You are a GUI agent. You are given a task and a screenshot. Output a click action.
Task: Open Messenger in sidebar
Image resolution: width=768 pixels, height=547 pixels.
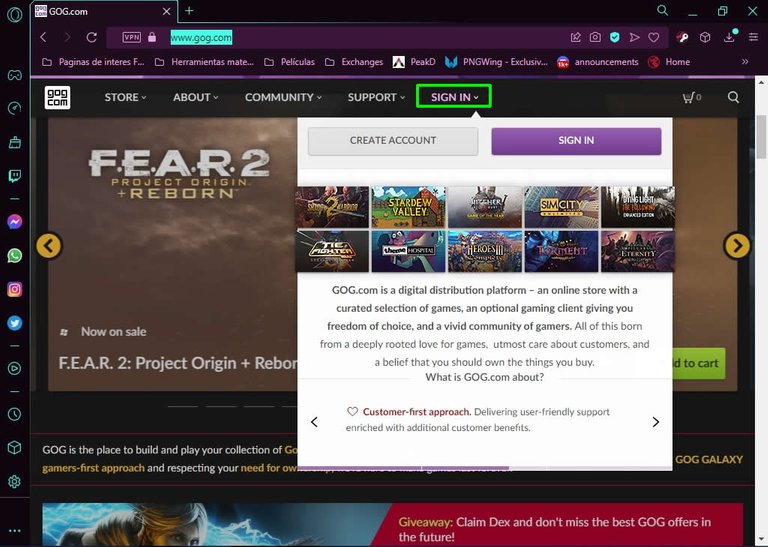[15, 222]
